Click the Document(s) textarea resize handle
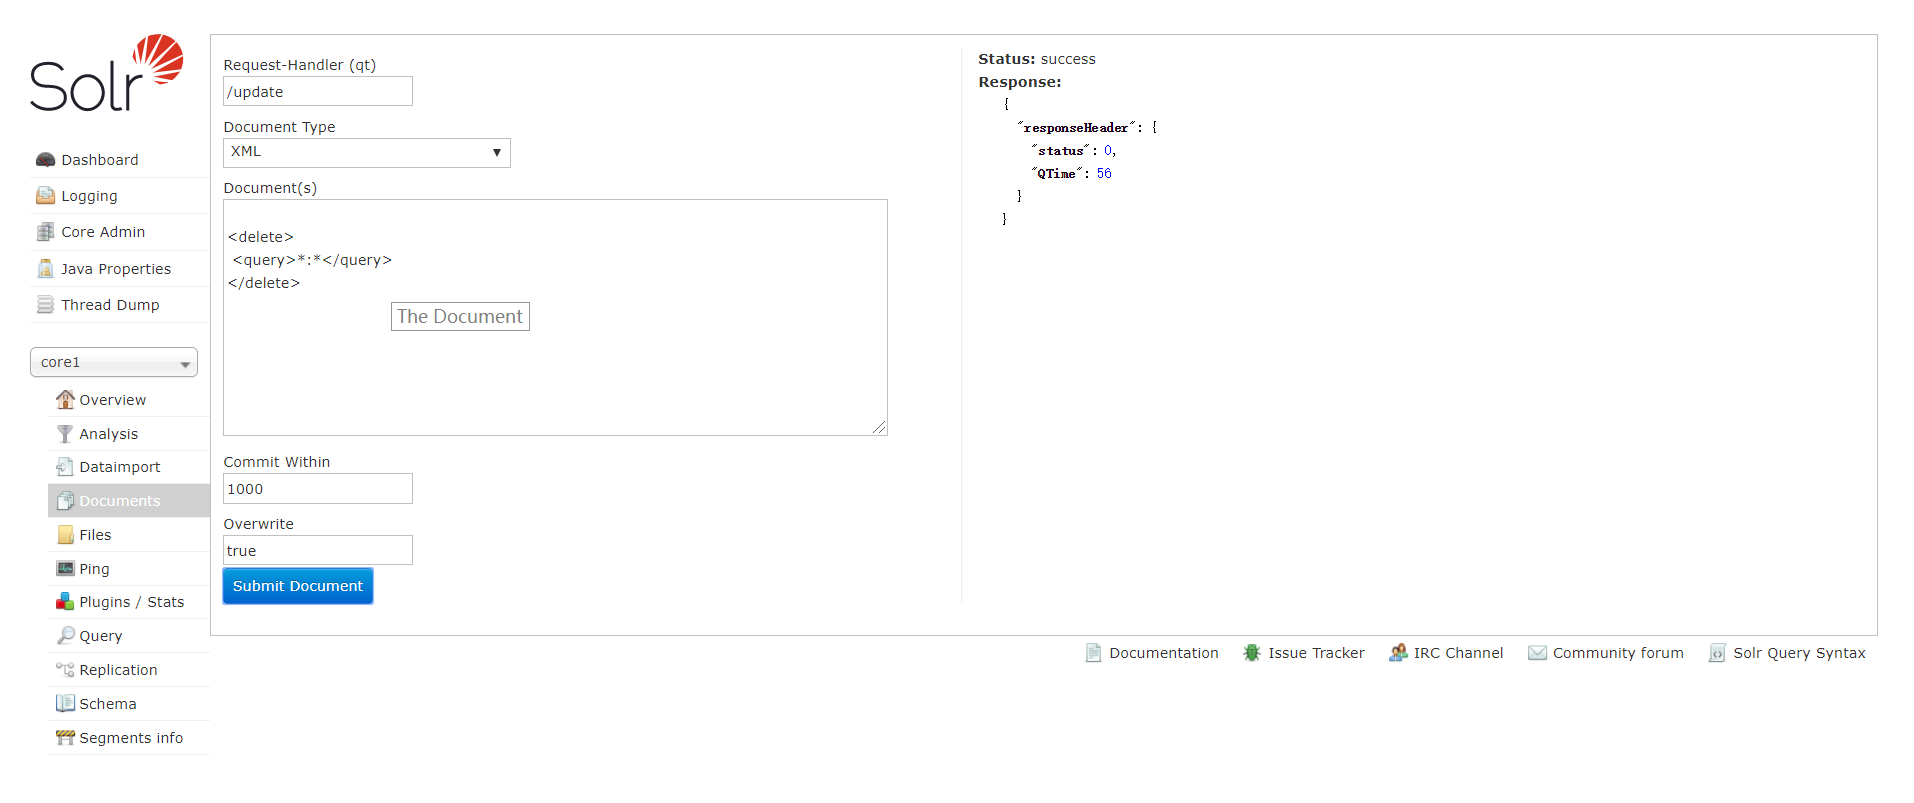Screen dimensions: 1914x803 click(879, 427)
